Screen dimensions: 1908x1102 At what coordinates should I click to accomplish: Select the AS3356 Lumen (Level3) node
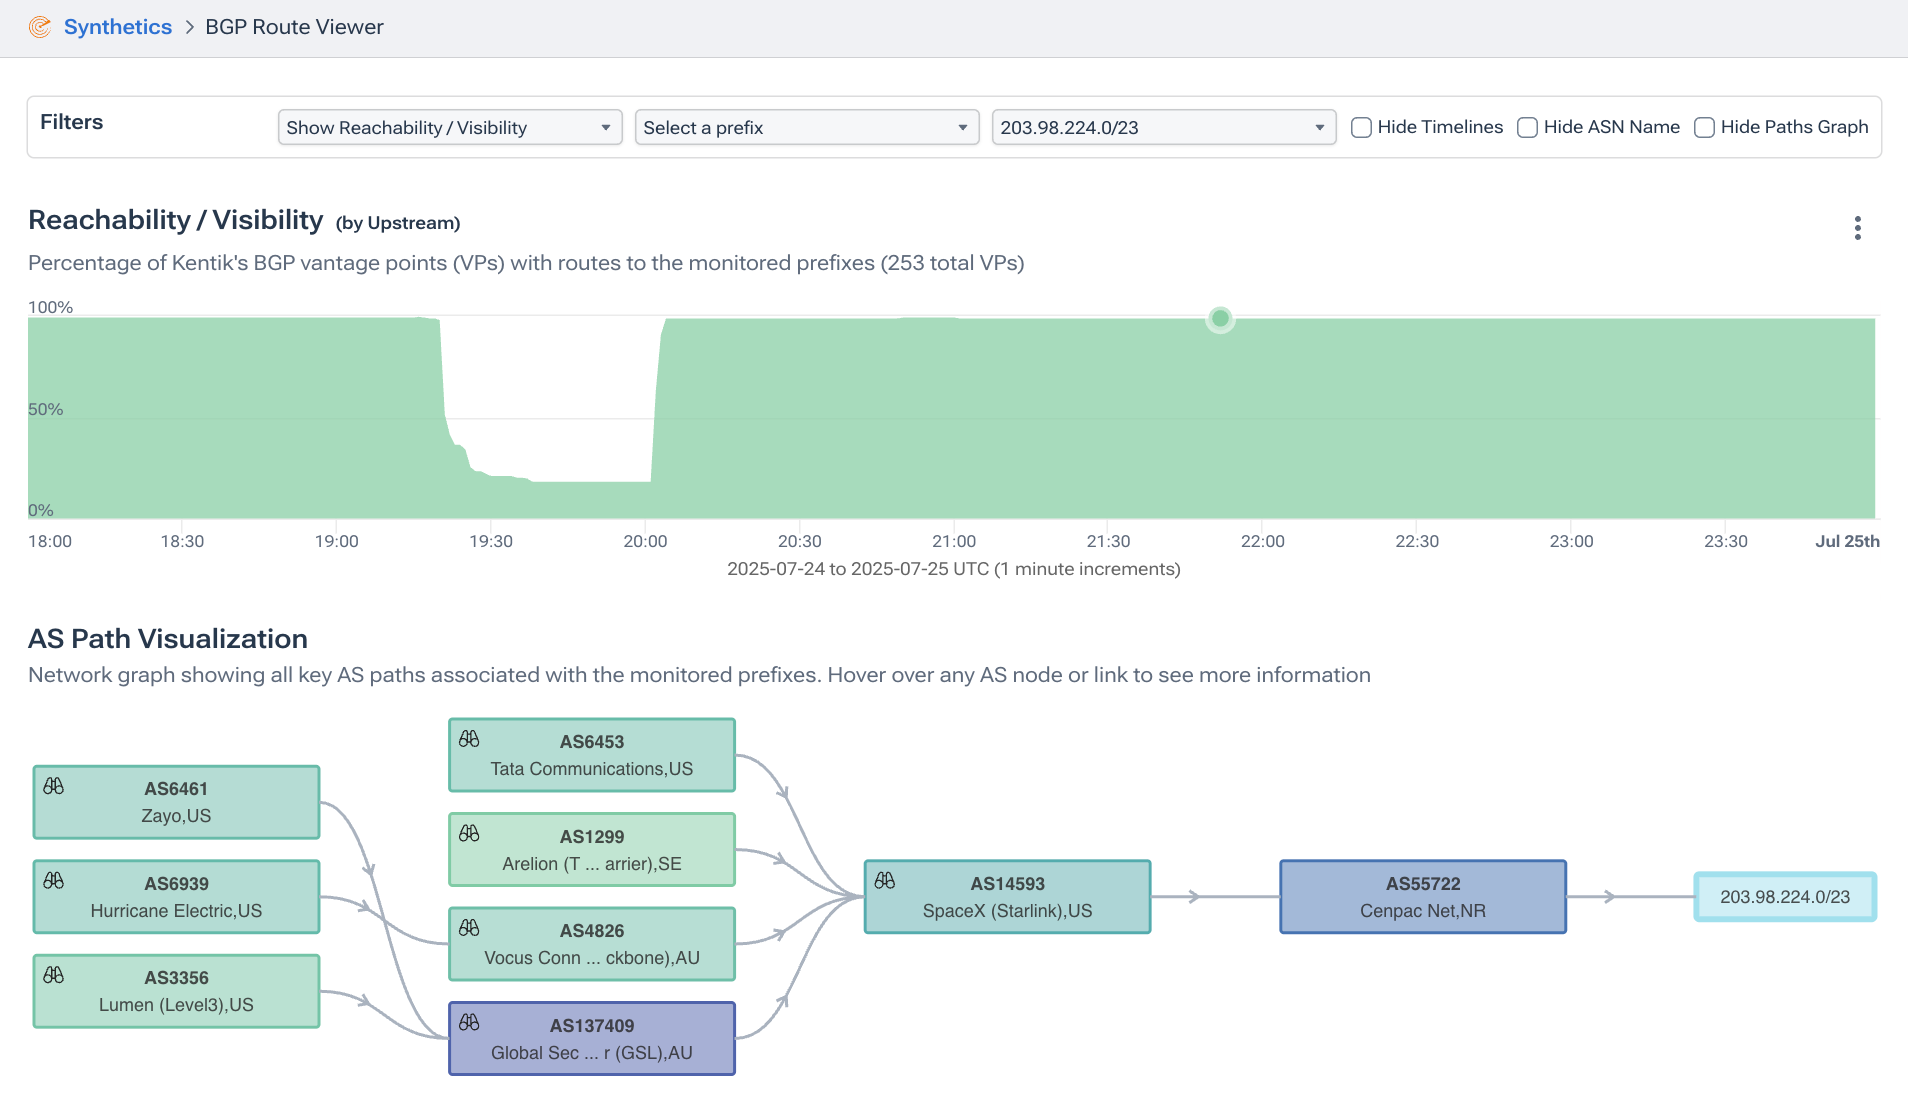[176, 991]
